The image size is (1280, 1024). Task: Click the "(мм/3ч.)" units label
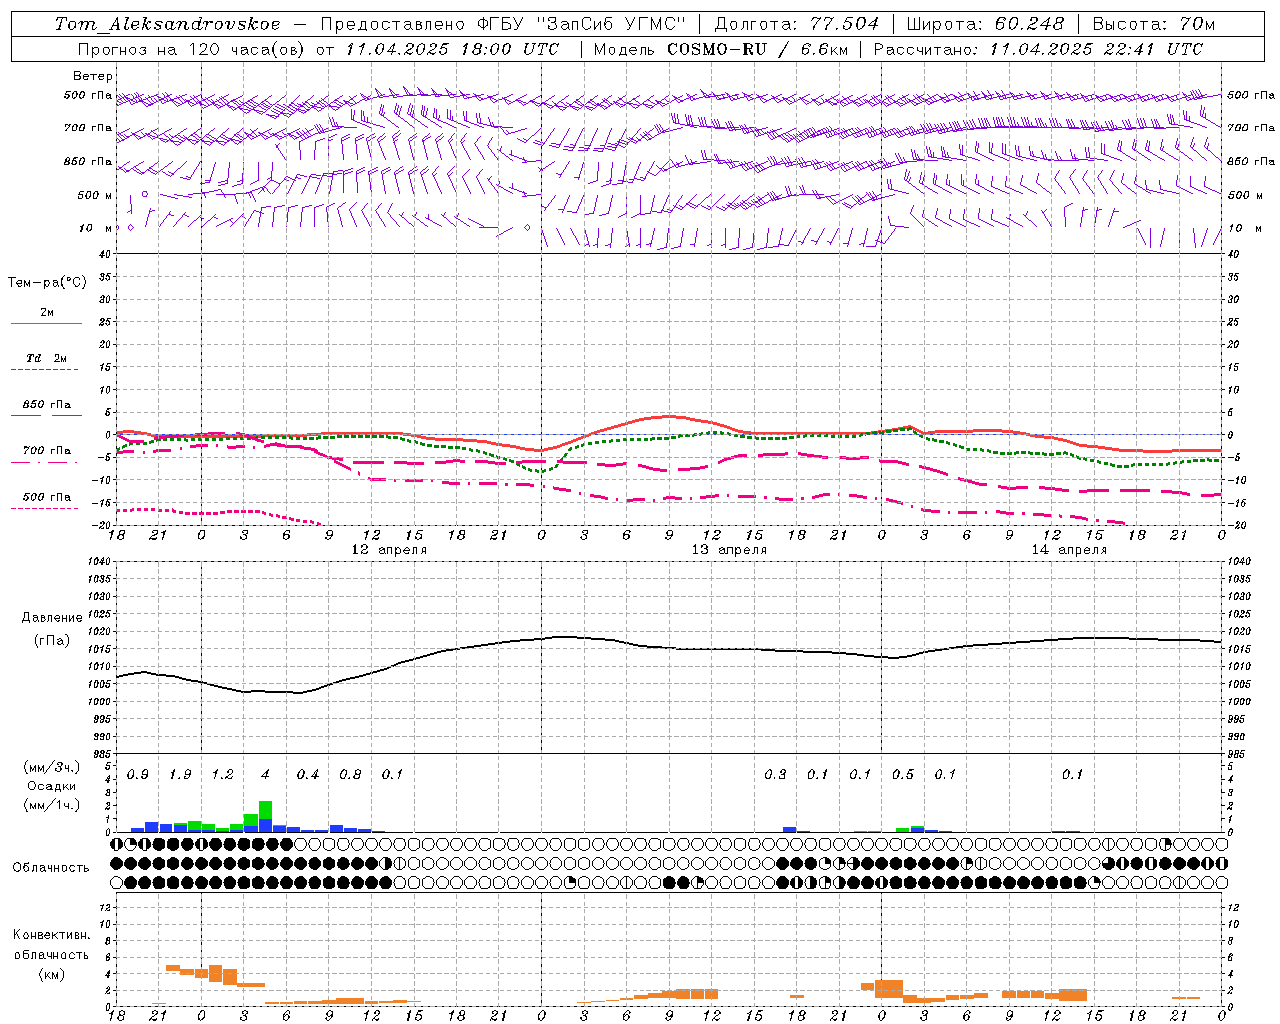click(x=51, y=767)
